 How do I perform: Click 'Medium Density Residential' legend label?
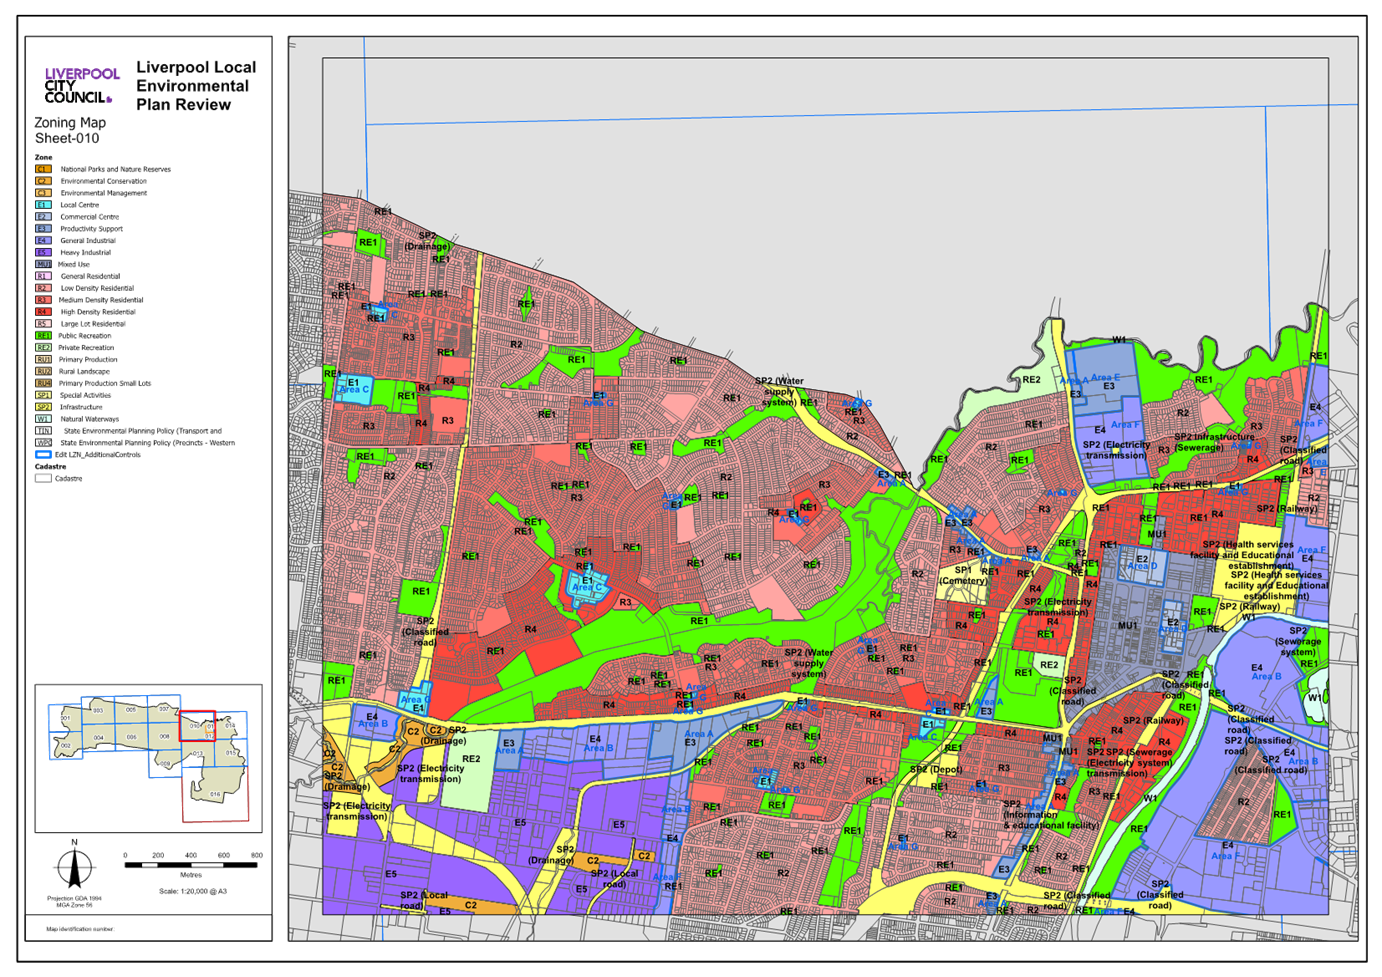click(101, 300)
